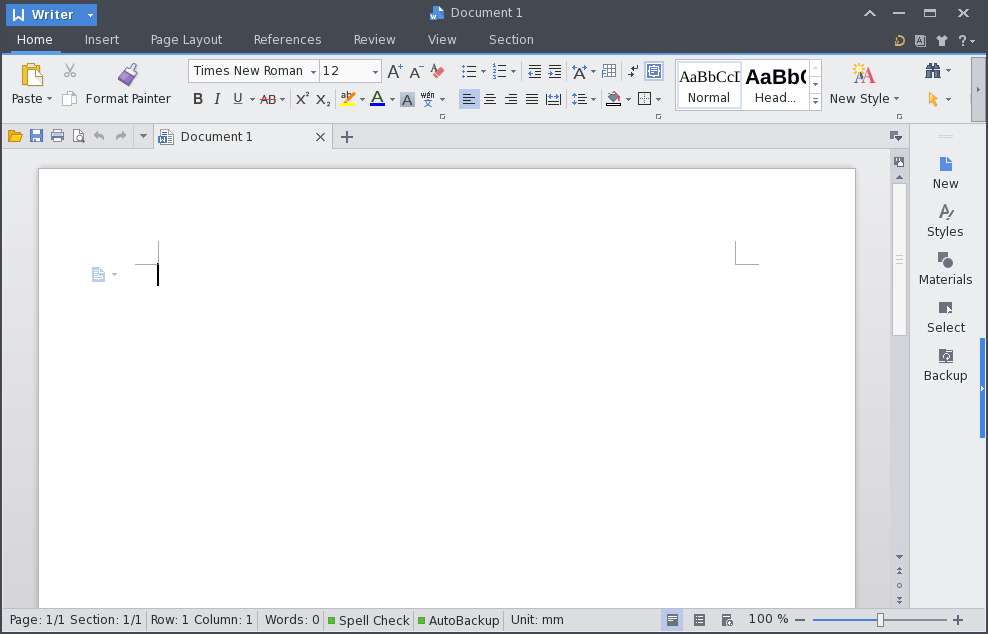The width and height of the screenshot is (988, 634).
Task: Expand the font name dropdown
Action: point(313,71)
